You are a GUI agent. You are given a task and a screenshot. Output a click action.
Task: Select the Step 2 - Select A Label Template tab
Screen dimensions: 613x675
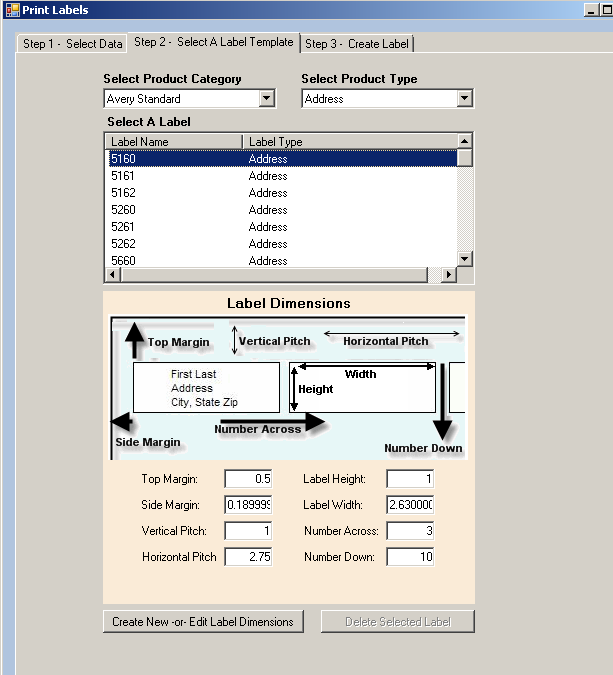(214, 42)
